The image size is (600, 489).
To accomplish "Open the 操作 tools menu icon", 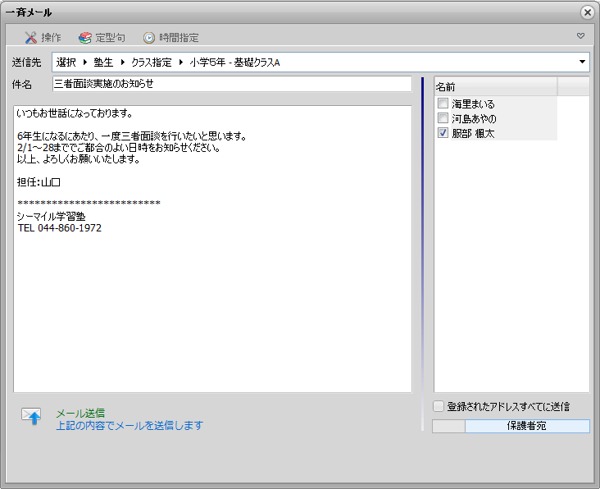I will click(30, 37).
